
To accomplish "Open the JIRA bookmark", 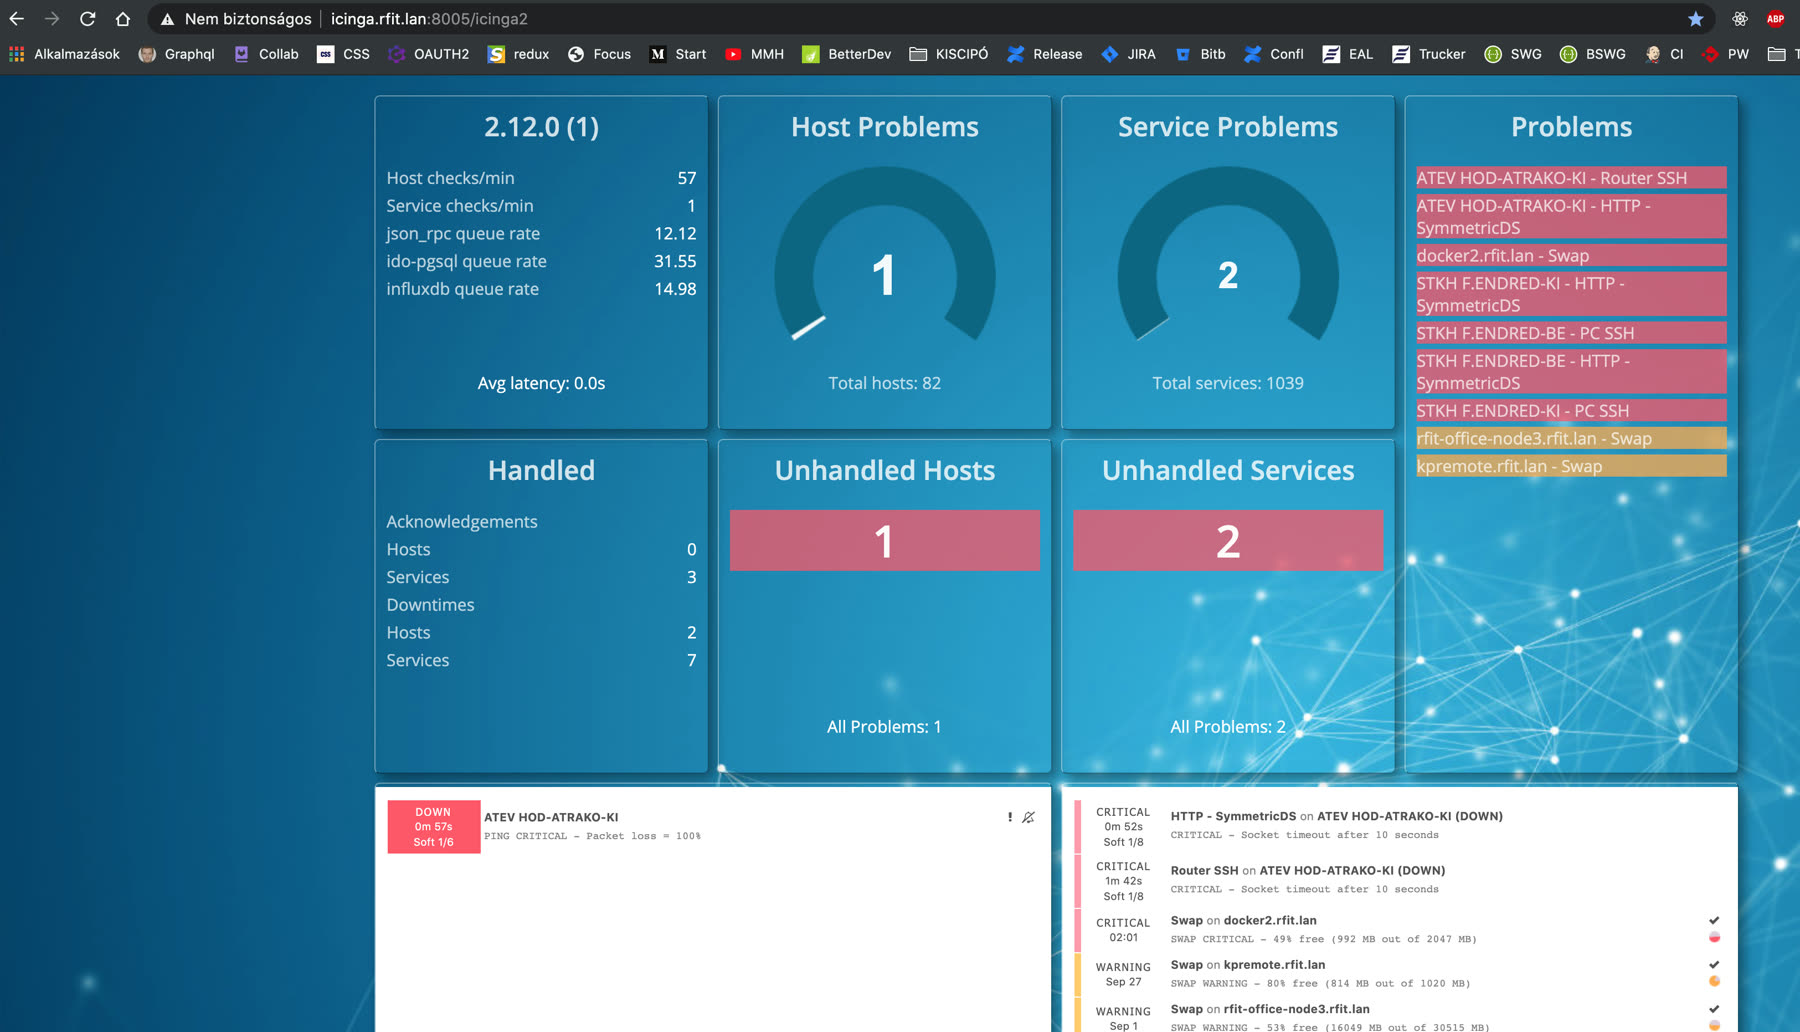I will [x=1129, y=54].
